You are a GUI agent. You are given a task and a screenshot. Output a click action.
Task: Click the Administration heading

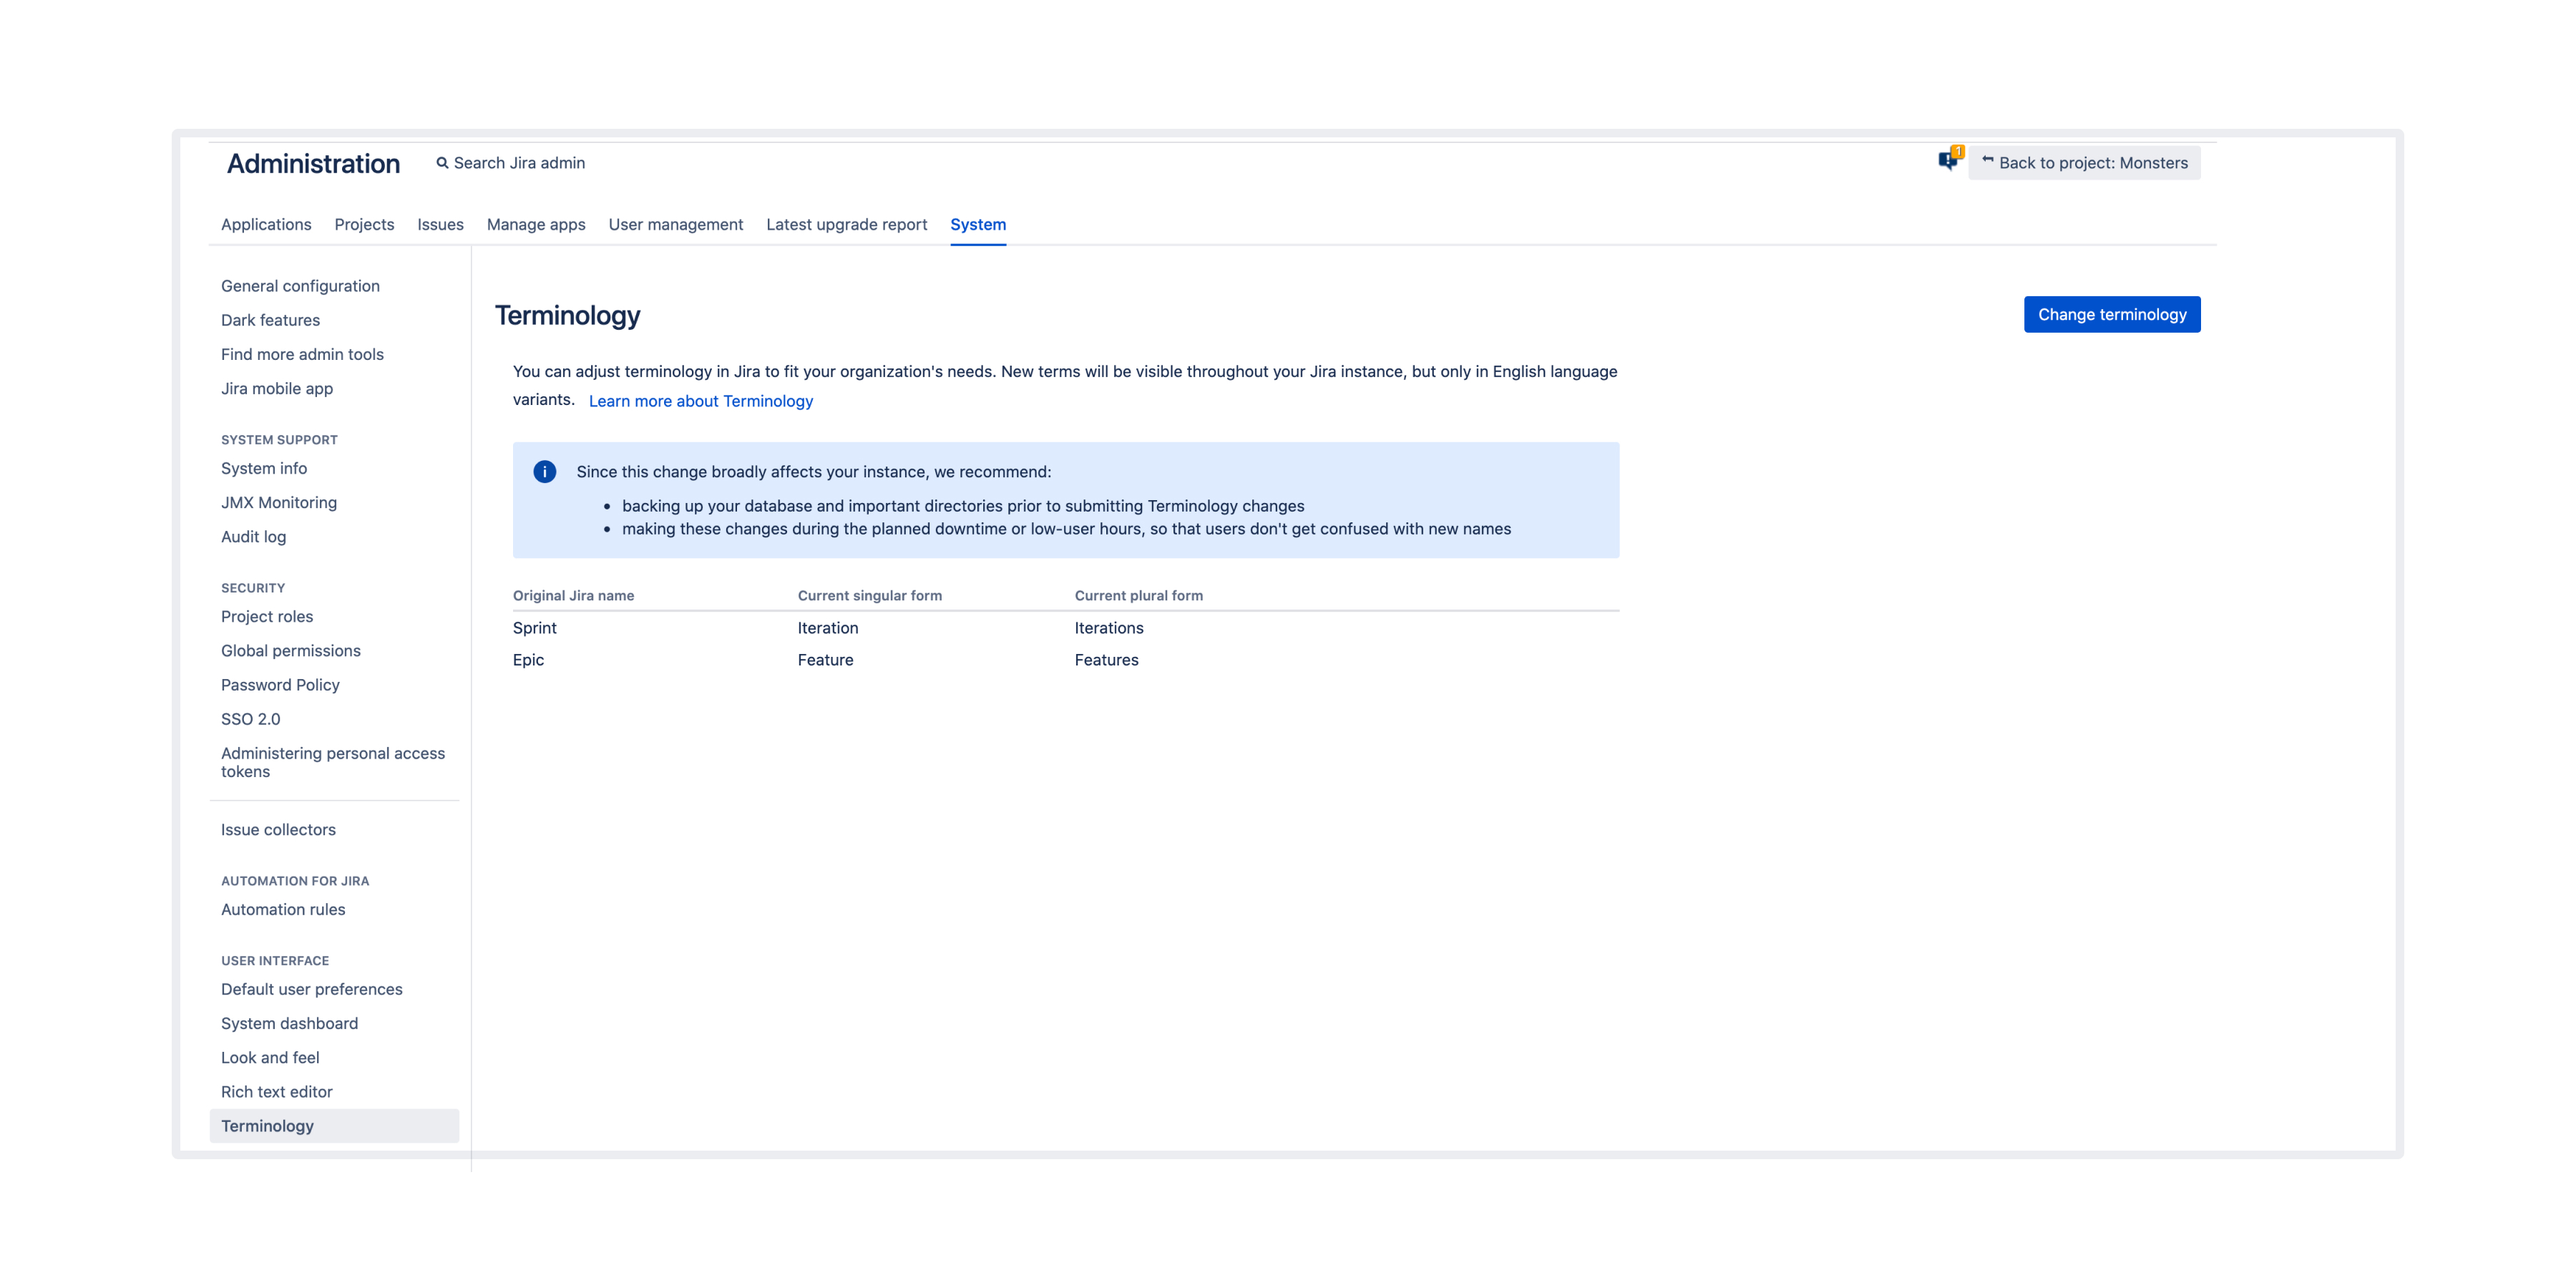pyautogui.click(x=313, y=164)
